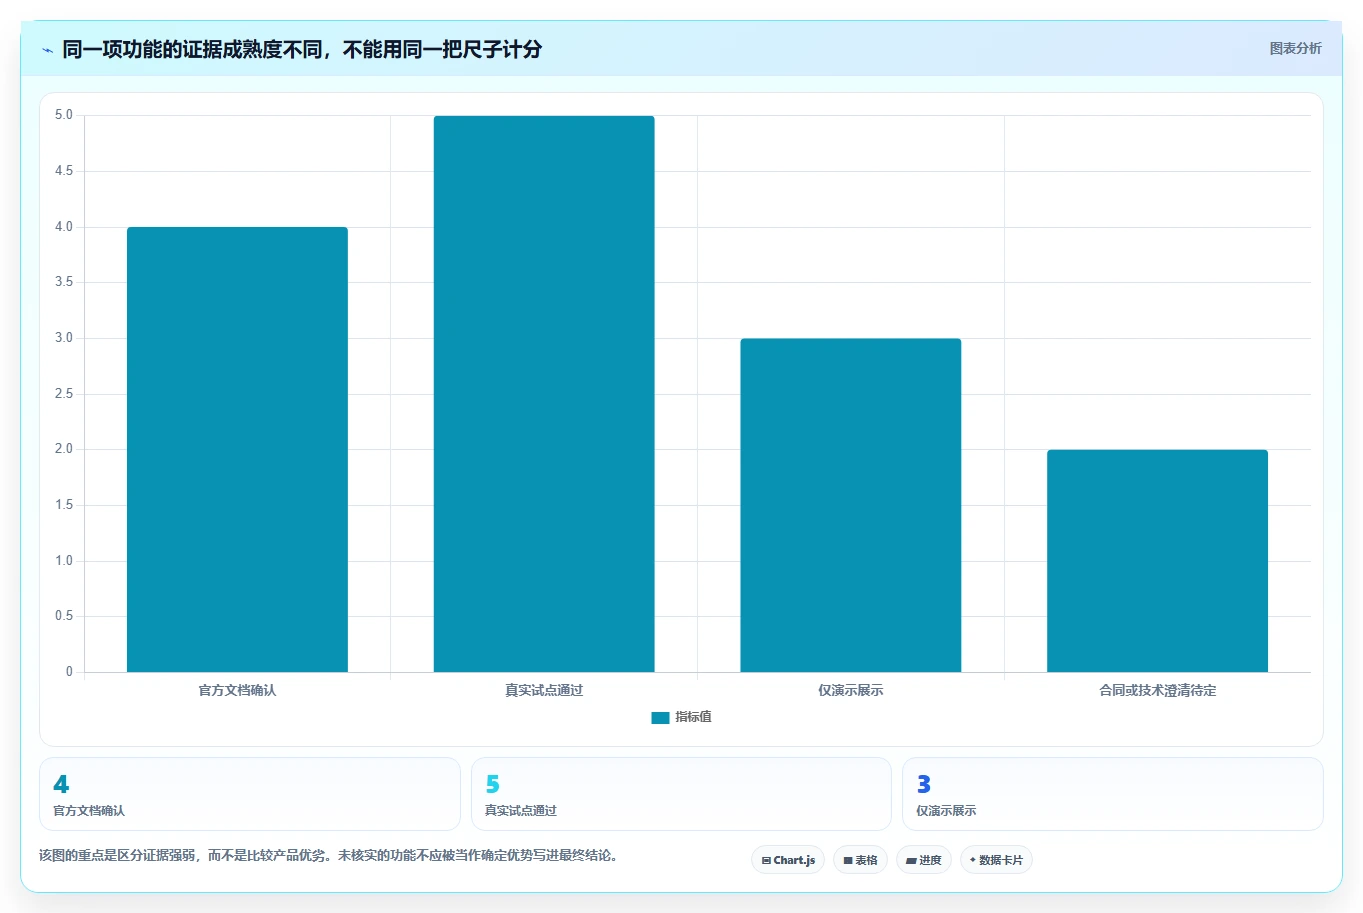Click the data card showing value 4
Screen dimensions: 1363x913
point(250,794)
